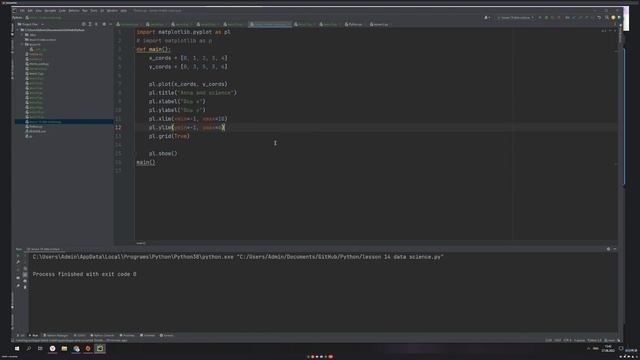The image size is (640, 360).
Task: Open the Services tool tab
Action: [x=167, y=336]
